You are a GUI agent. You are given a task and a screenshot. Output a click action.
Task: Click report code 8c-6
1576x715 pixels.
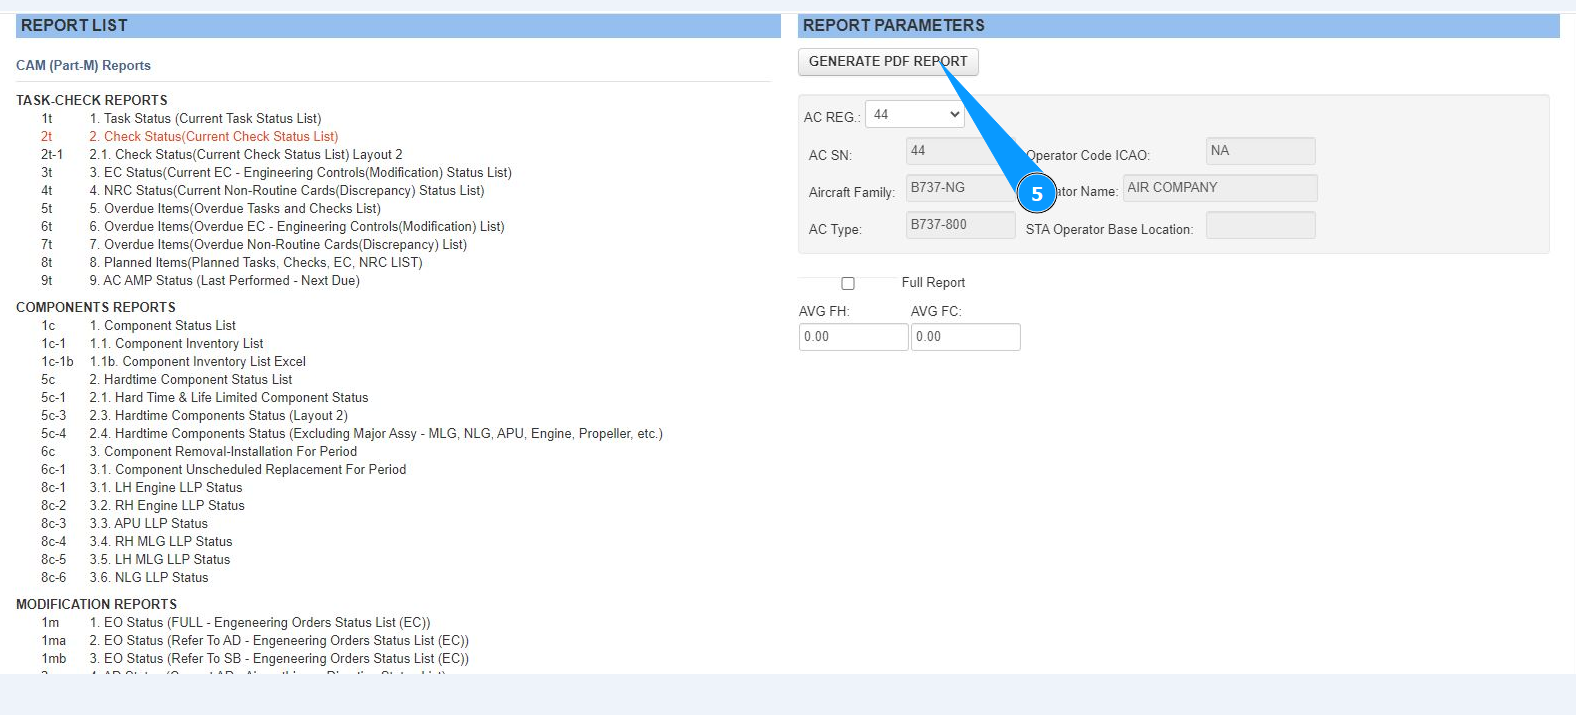54,578
